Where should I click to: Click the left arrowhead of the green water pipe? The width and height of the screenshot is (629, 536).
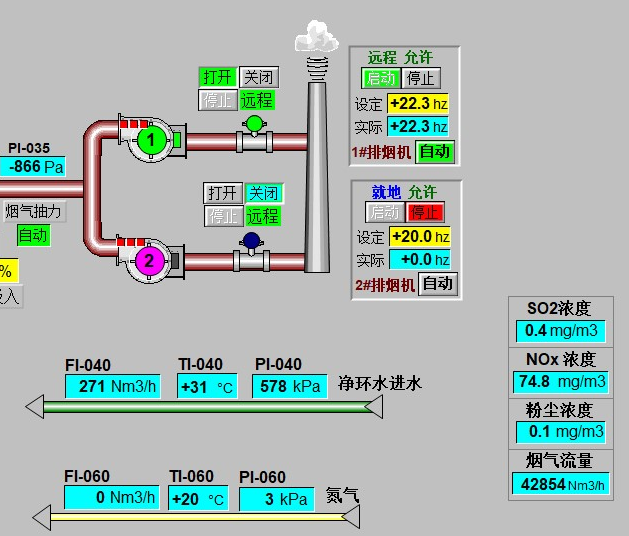(x=36, y=406)
